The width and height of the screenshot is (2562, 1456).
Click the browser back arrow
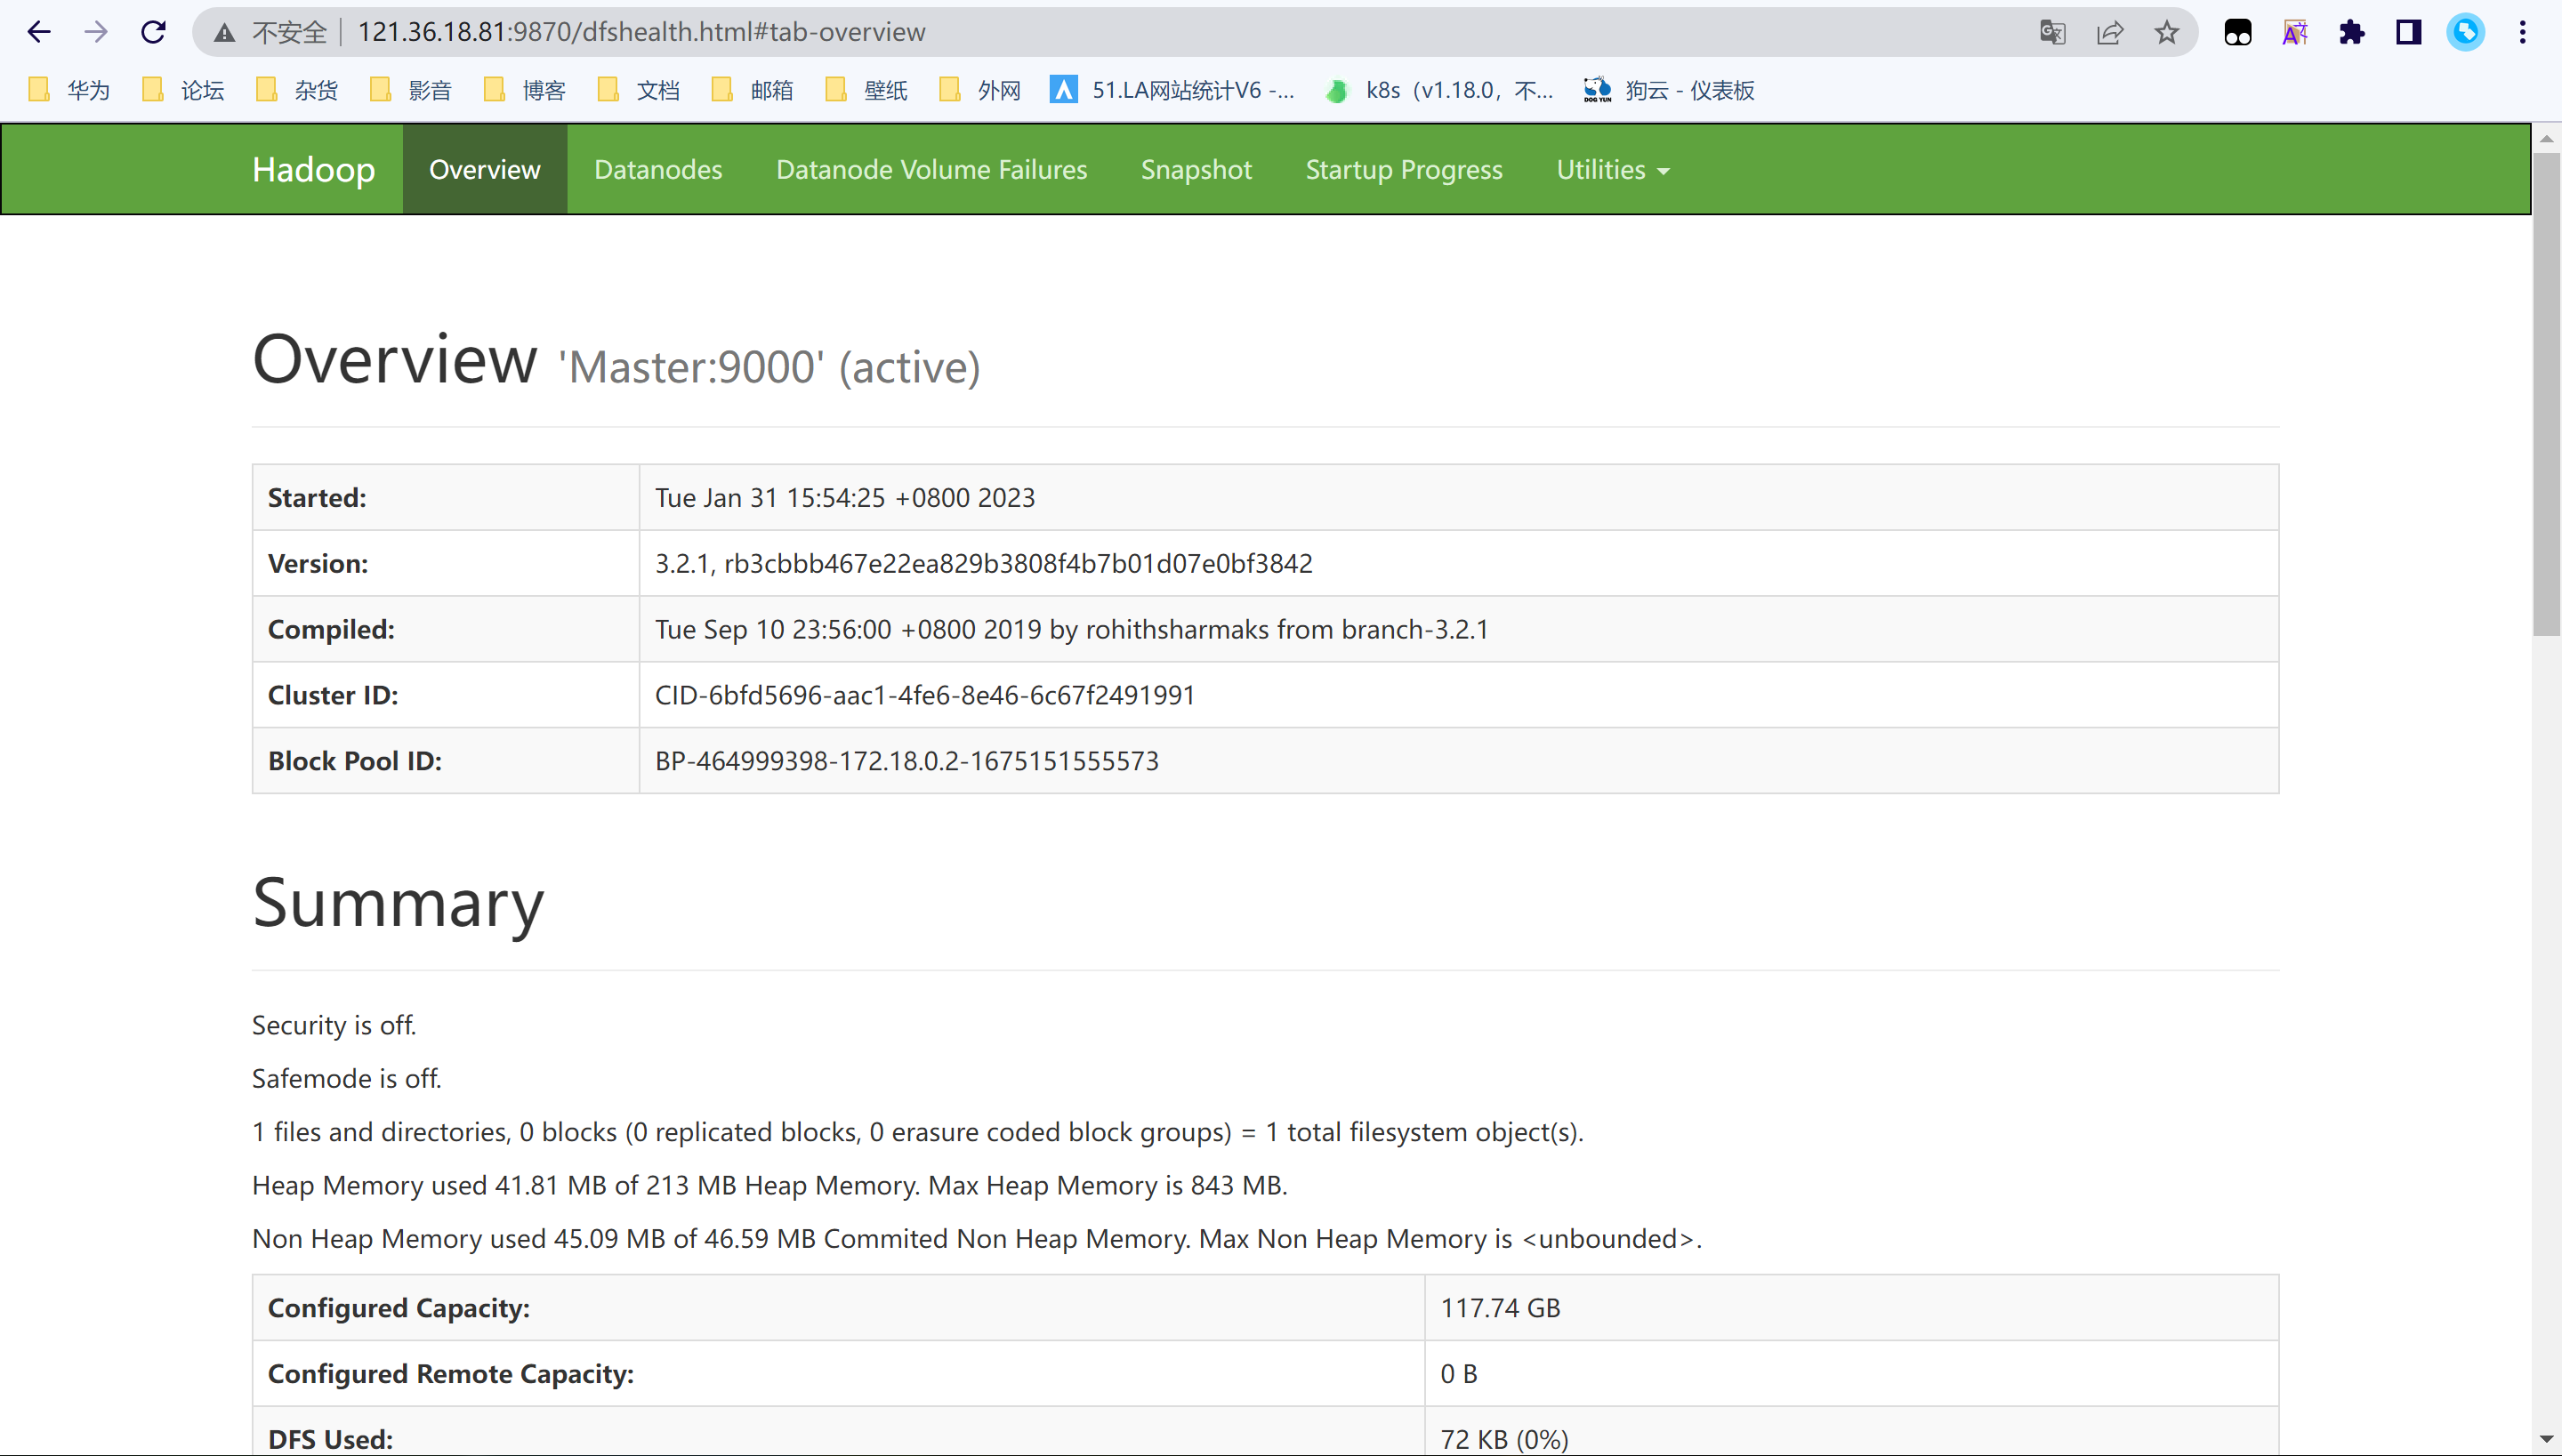(39, 32)
